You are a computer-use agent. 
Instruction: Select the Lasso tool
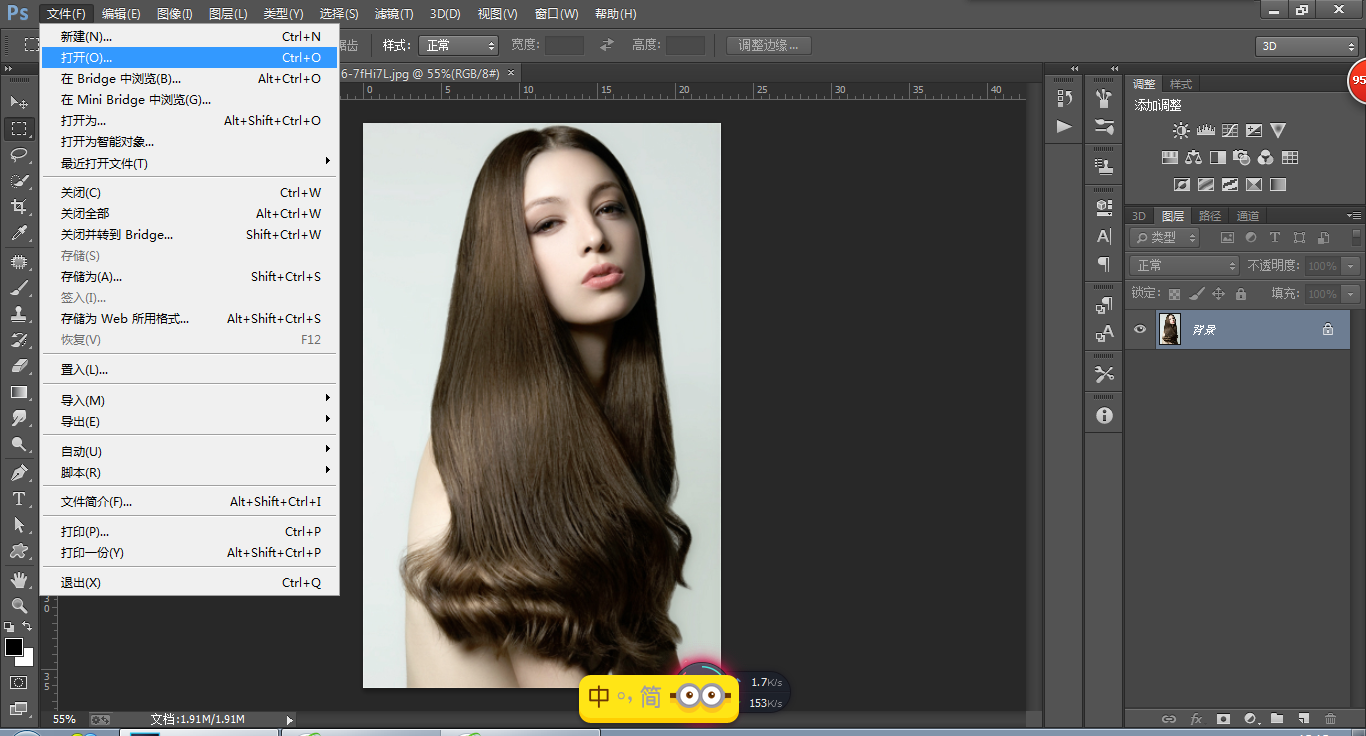pyautogui.click(x=19, y=154)
